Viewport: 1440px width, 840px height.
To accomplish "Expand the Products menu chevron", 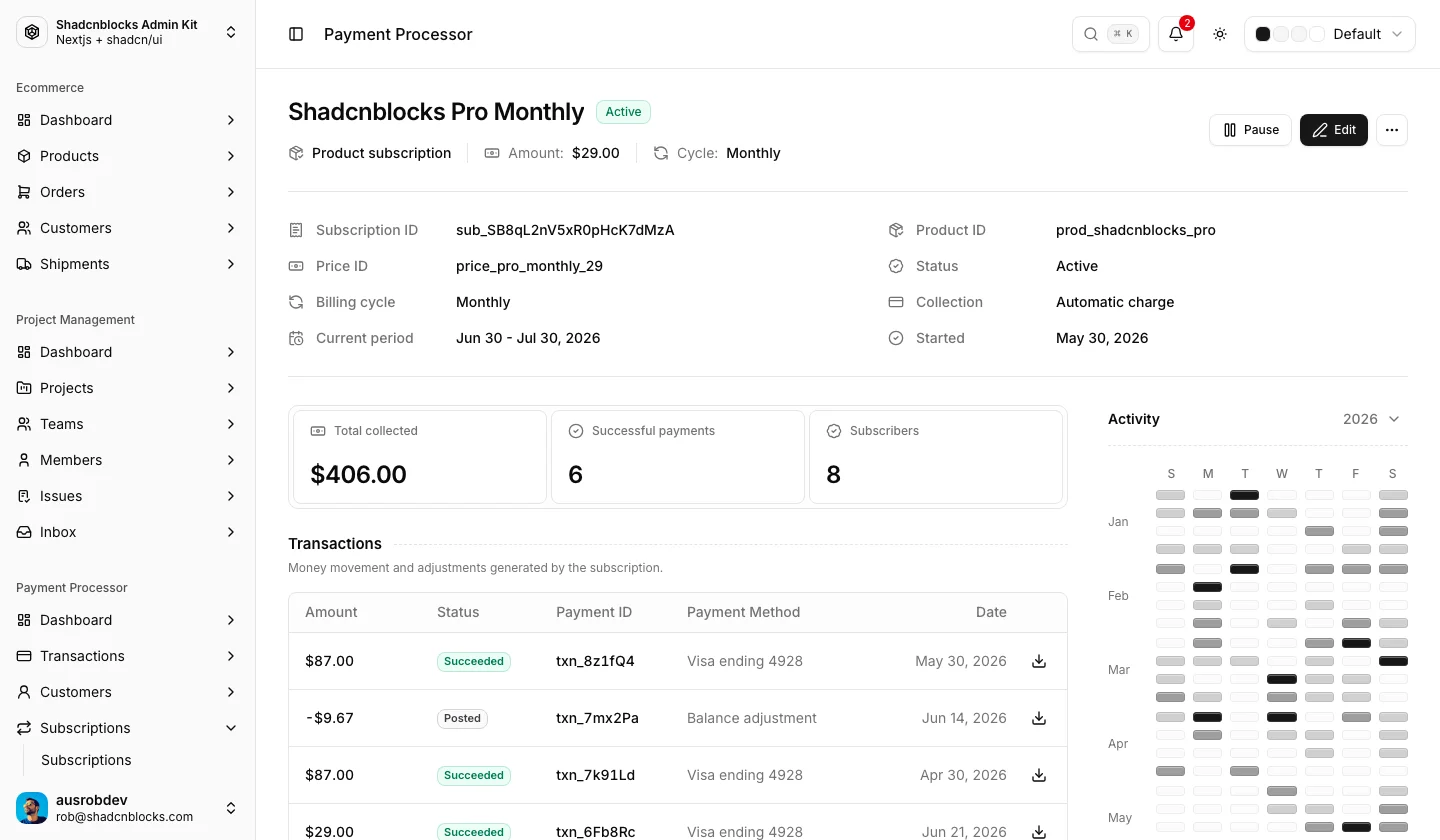I will 231,156.
